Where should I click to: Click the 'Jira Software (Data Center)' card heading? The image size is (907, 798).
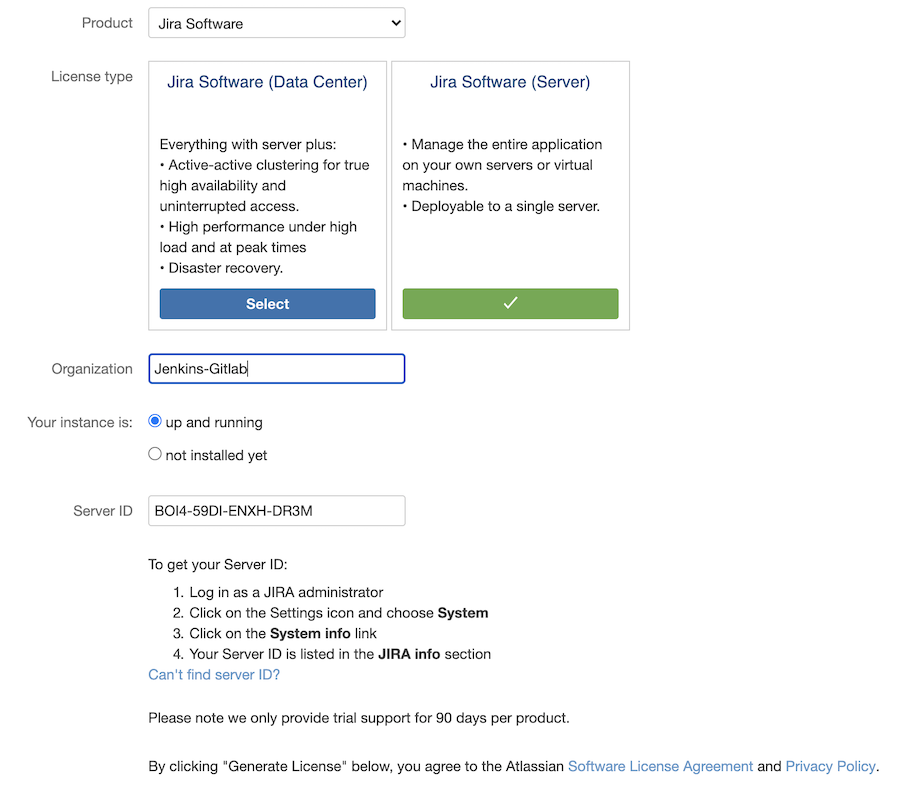[267, 82]
